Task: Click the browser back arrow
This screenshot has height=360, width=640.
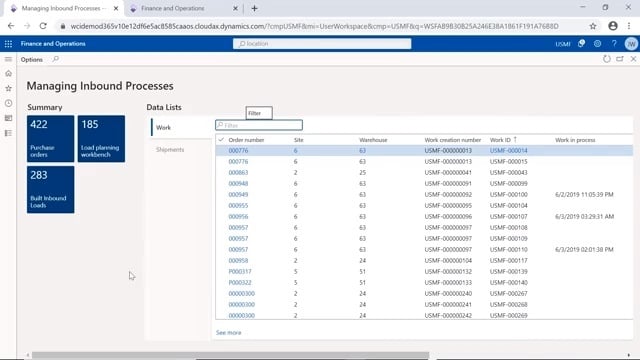Action: point(11,26)
